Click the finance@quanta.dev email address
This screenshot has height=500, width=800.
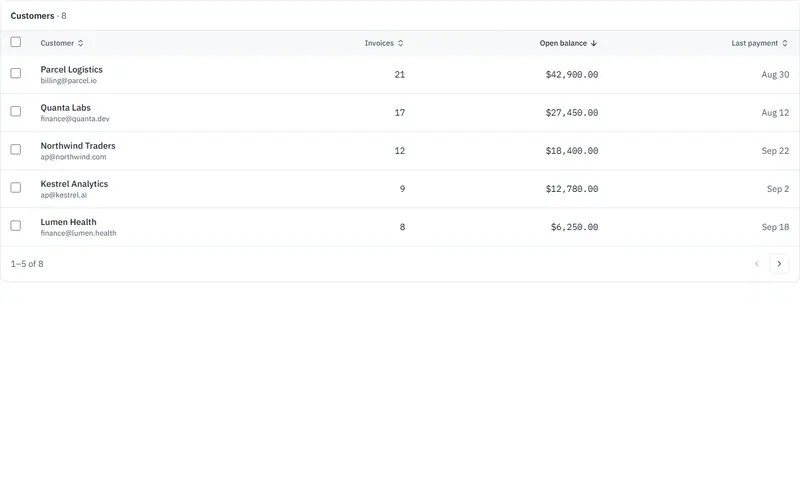[75, 119]
